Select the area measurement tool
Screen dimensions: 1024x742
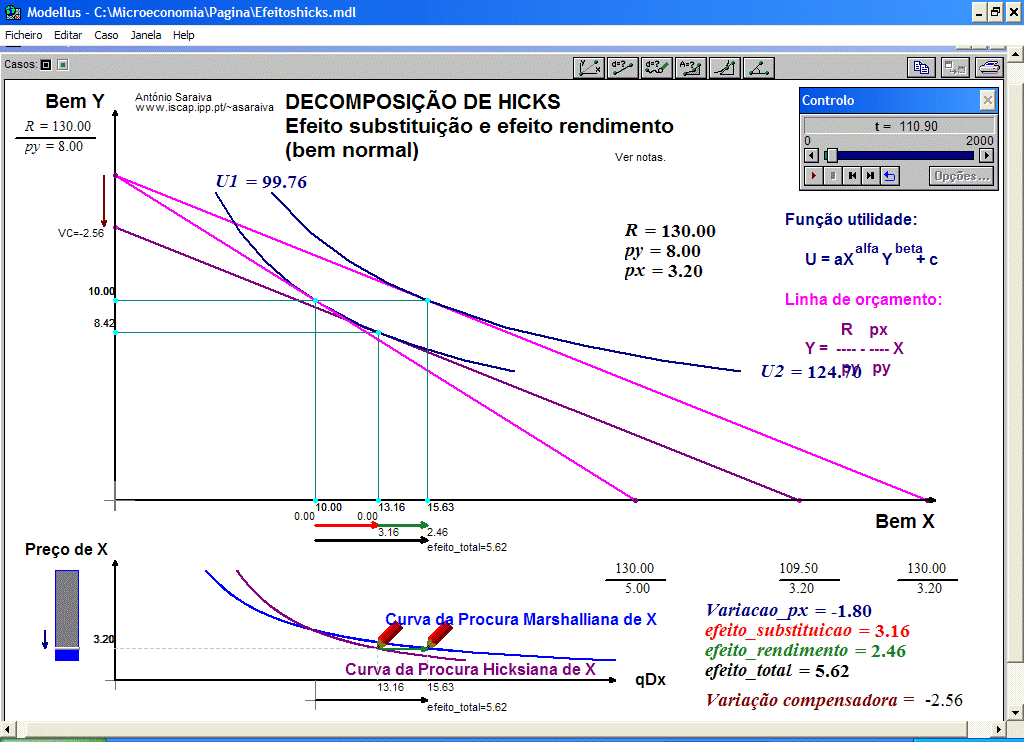690,67
